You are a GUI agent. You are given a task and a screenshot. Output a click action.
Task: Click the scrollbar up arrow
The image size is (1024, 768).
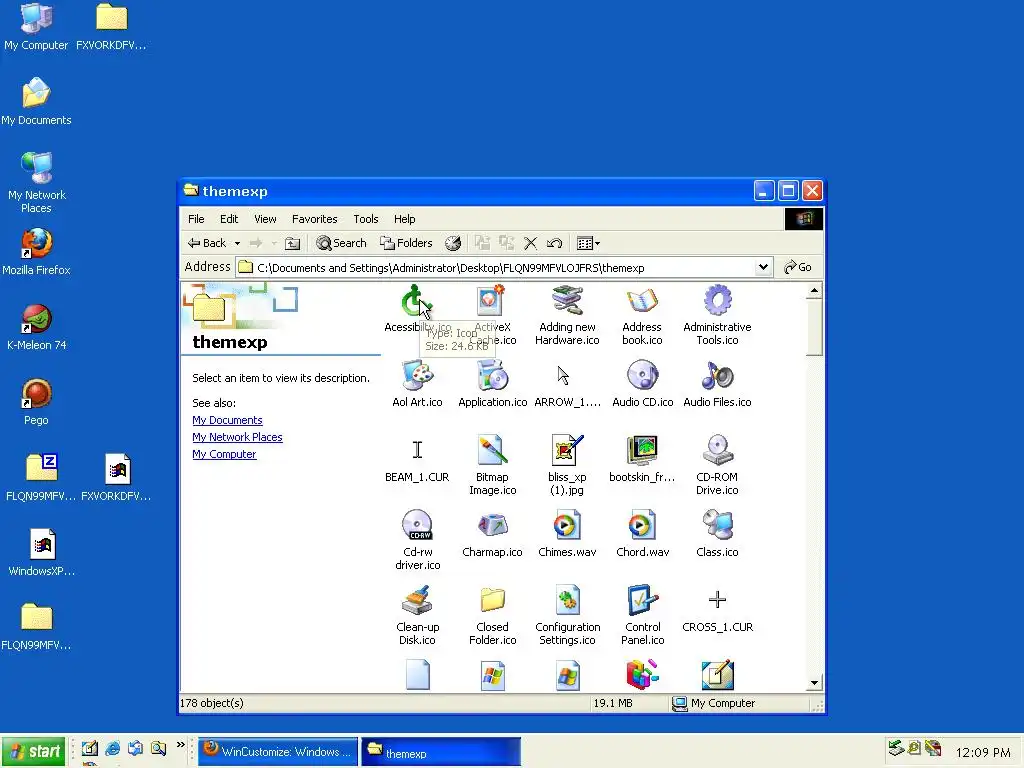pos(814,290)
